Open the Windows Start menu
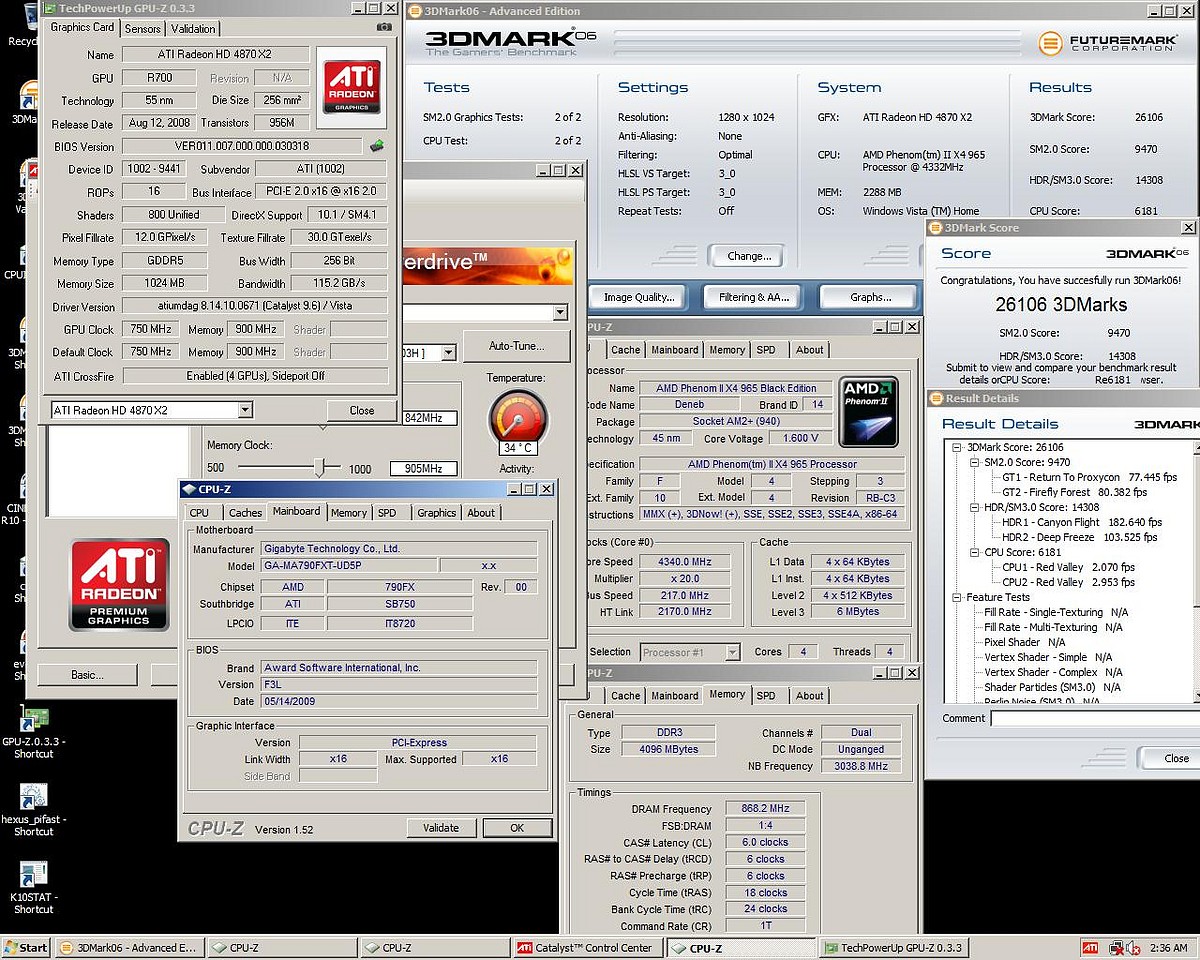 point(26,947)
